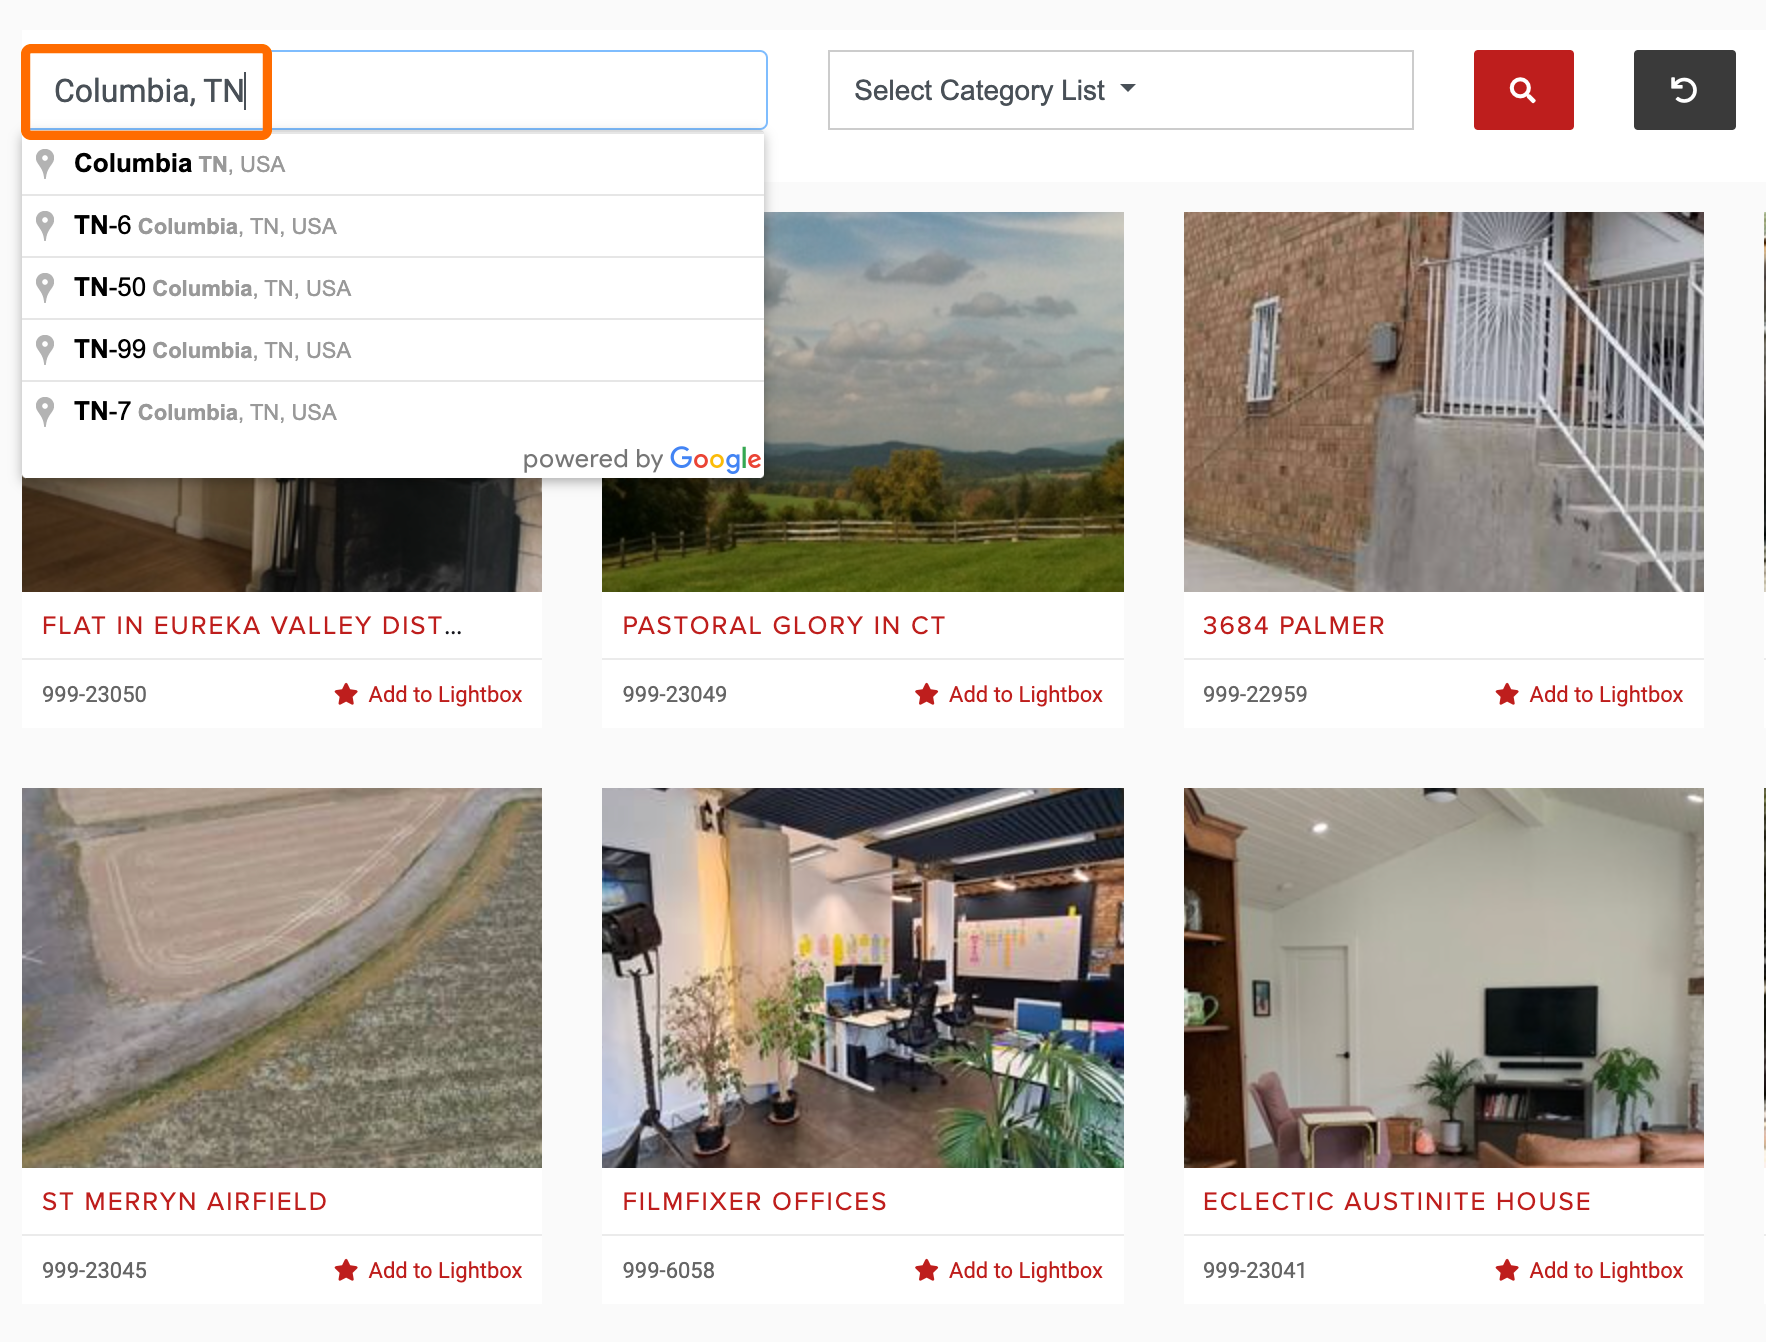Click the dark reset arrow button
Screen dimensions: 1766x1342
[1684, 90]
